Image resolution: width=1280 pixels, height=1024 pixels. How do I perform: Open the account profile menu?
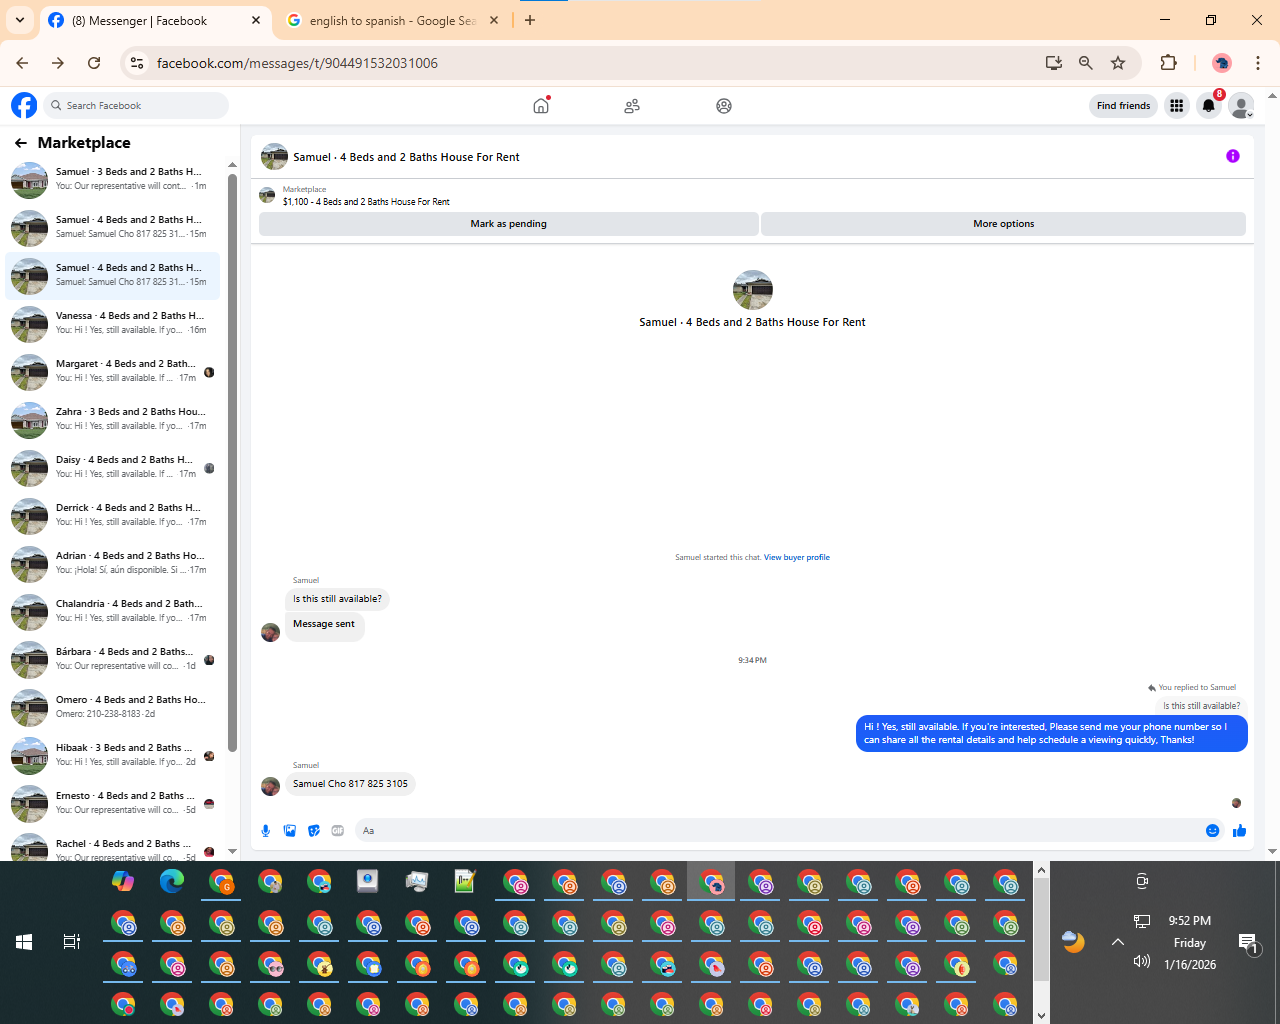point(1241,105)
